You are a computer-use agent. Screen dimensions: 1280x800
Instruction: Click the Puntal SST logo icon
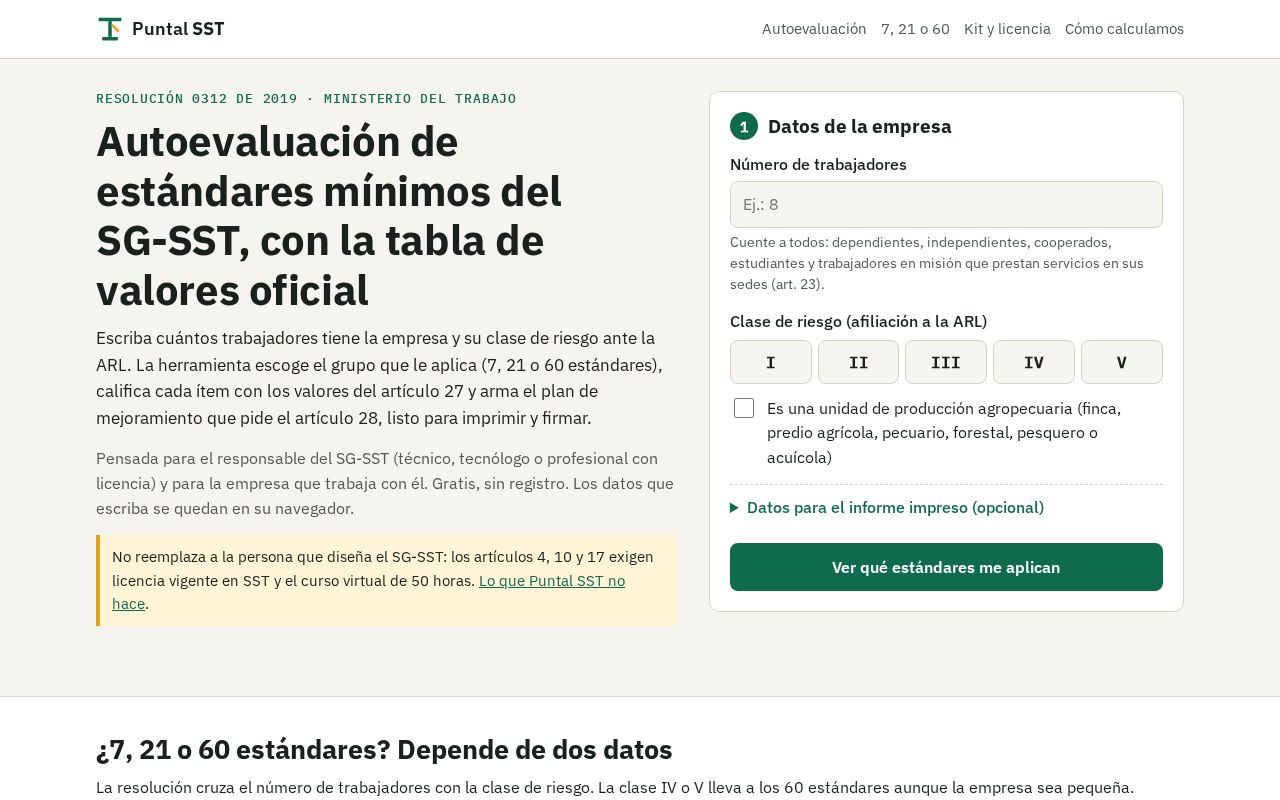point(110,29)
